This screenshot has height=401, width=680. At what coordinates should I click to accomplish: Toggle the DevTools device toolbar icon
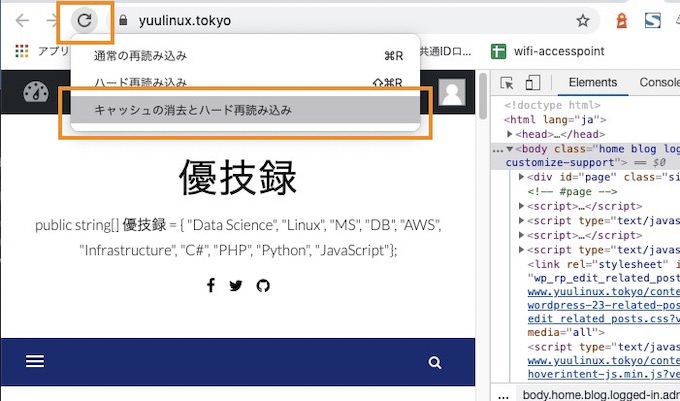[533, 82]
